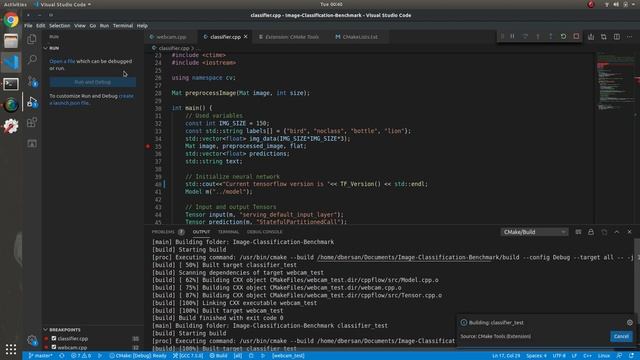Open notification gear settings
The width and height of the screenshot is (640, 360).
[630, 322]
